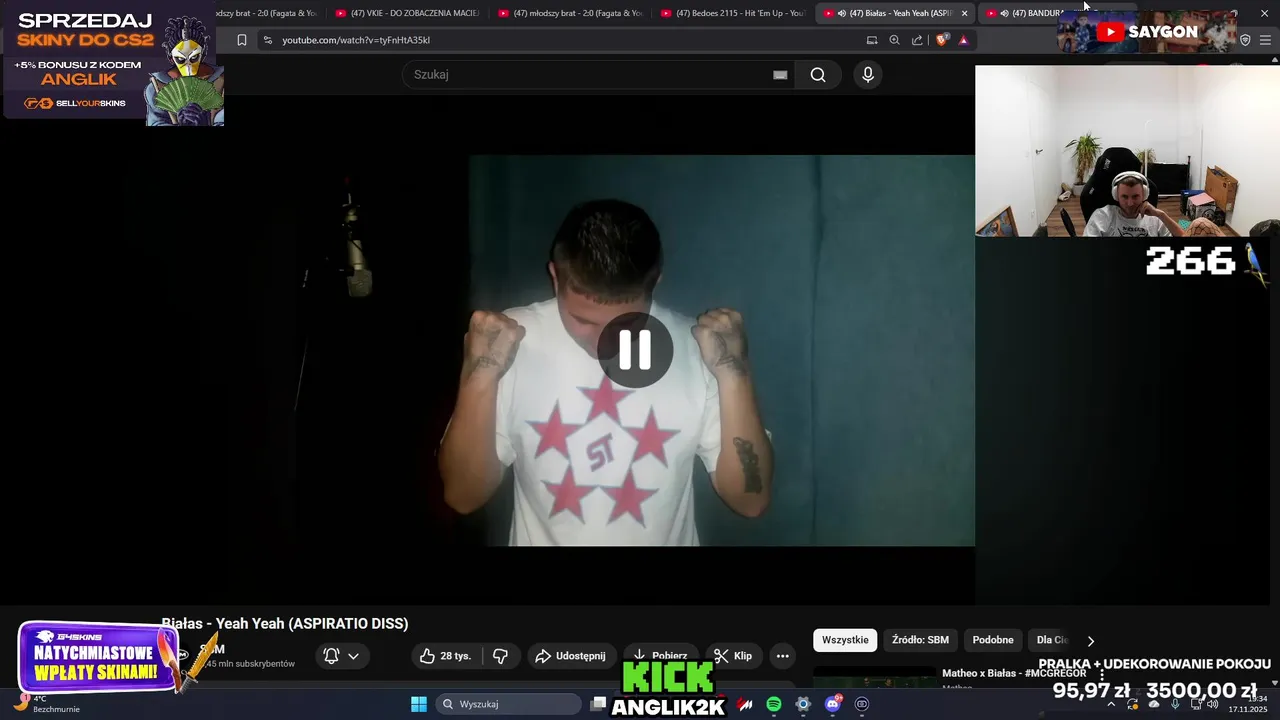
Task: Open picture-in-picture icon in the address bar
Action: pos(872,40)
